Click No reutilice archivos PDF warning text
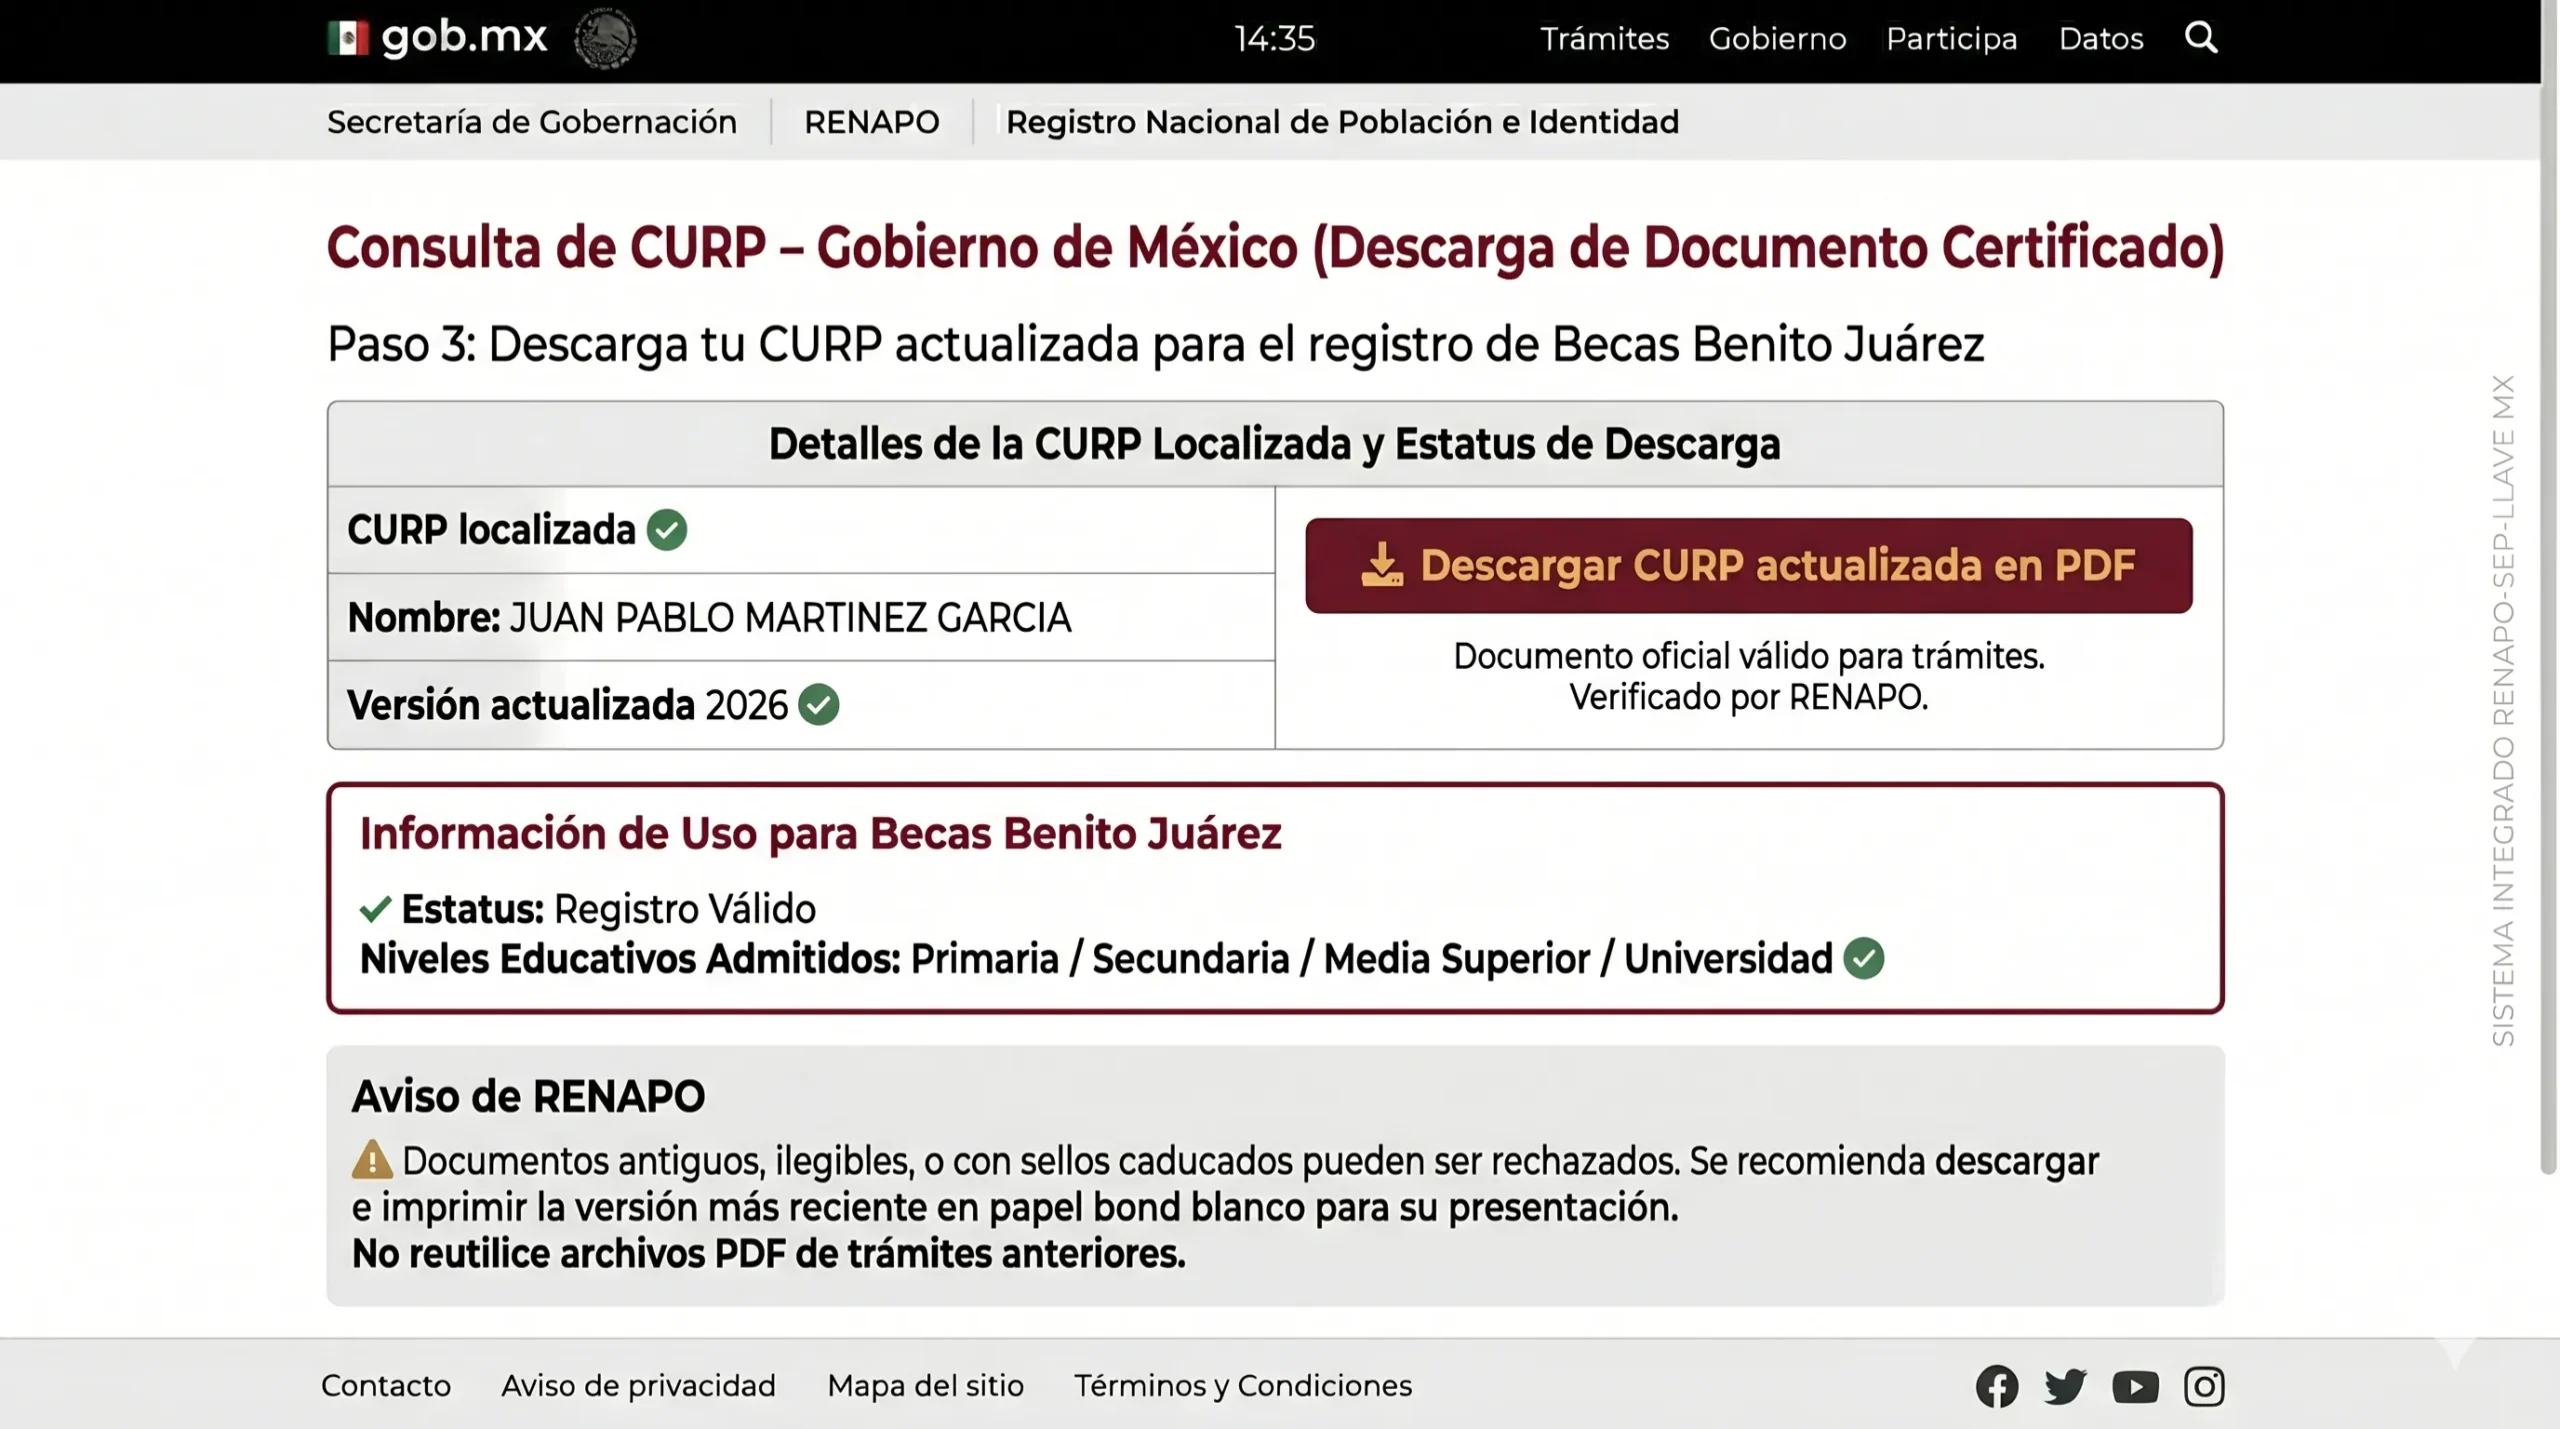This screenshot has height=1429, width=2560. [x=768, y=1254]
